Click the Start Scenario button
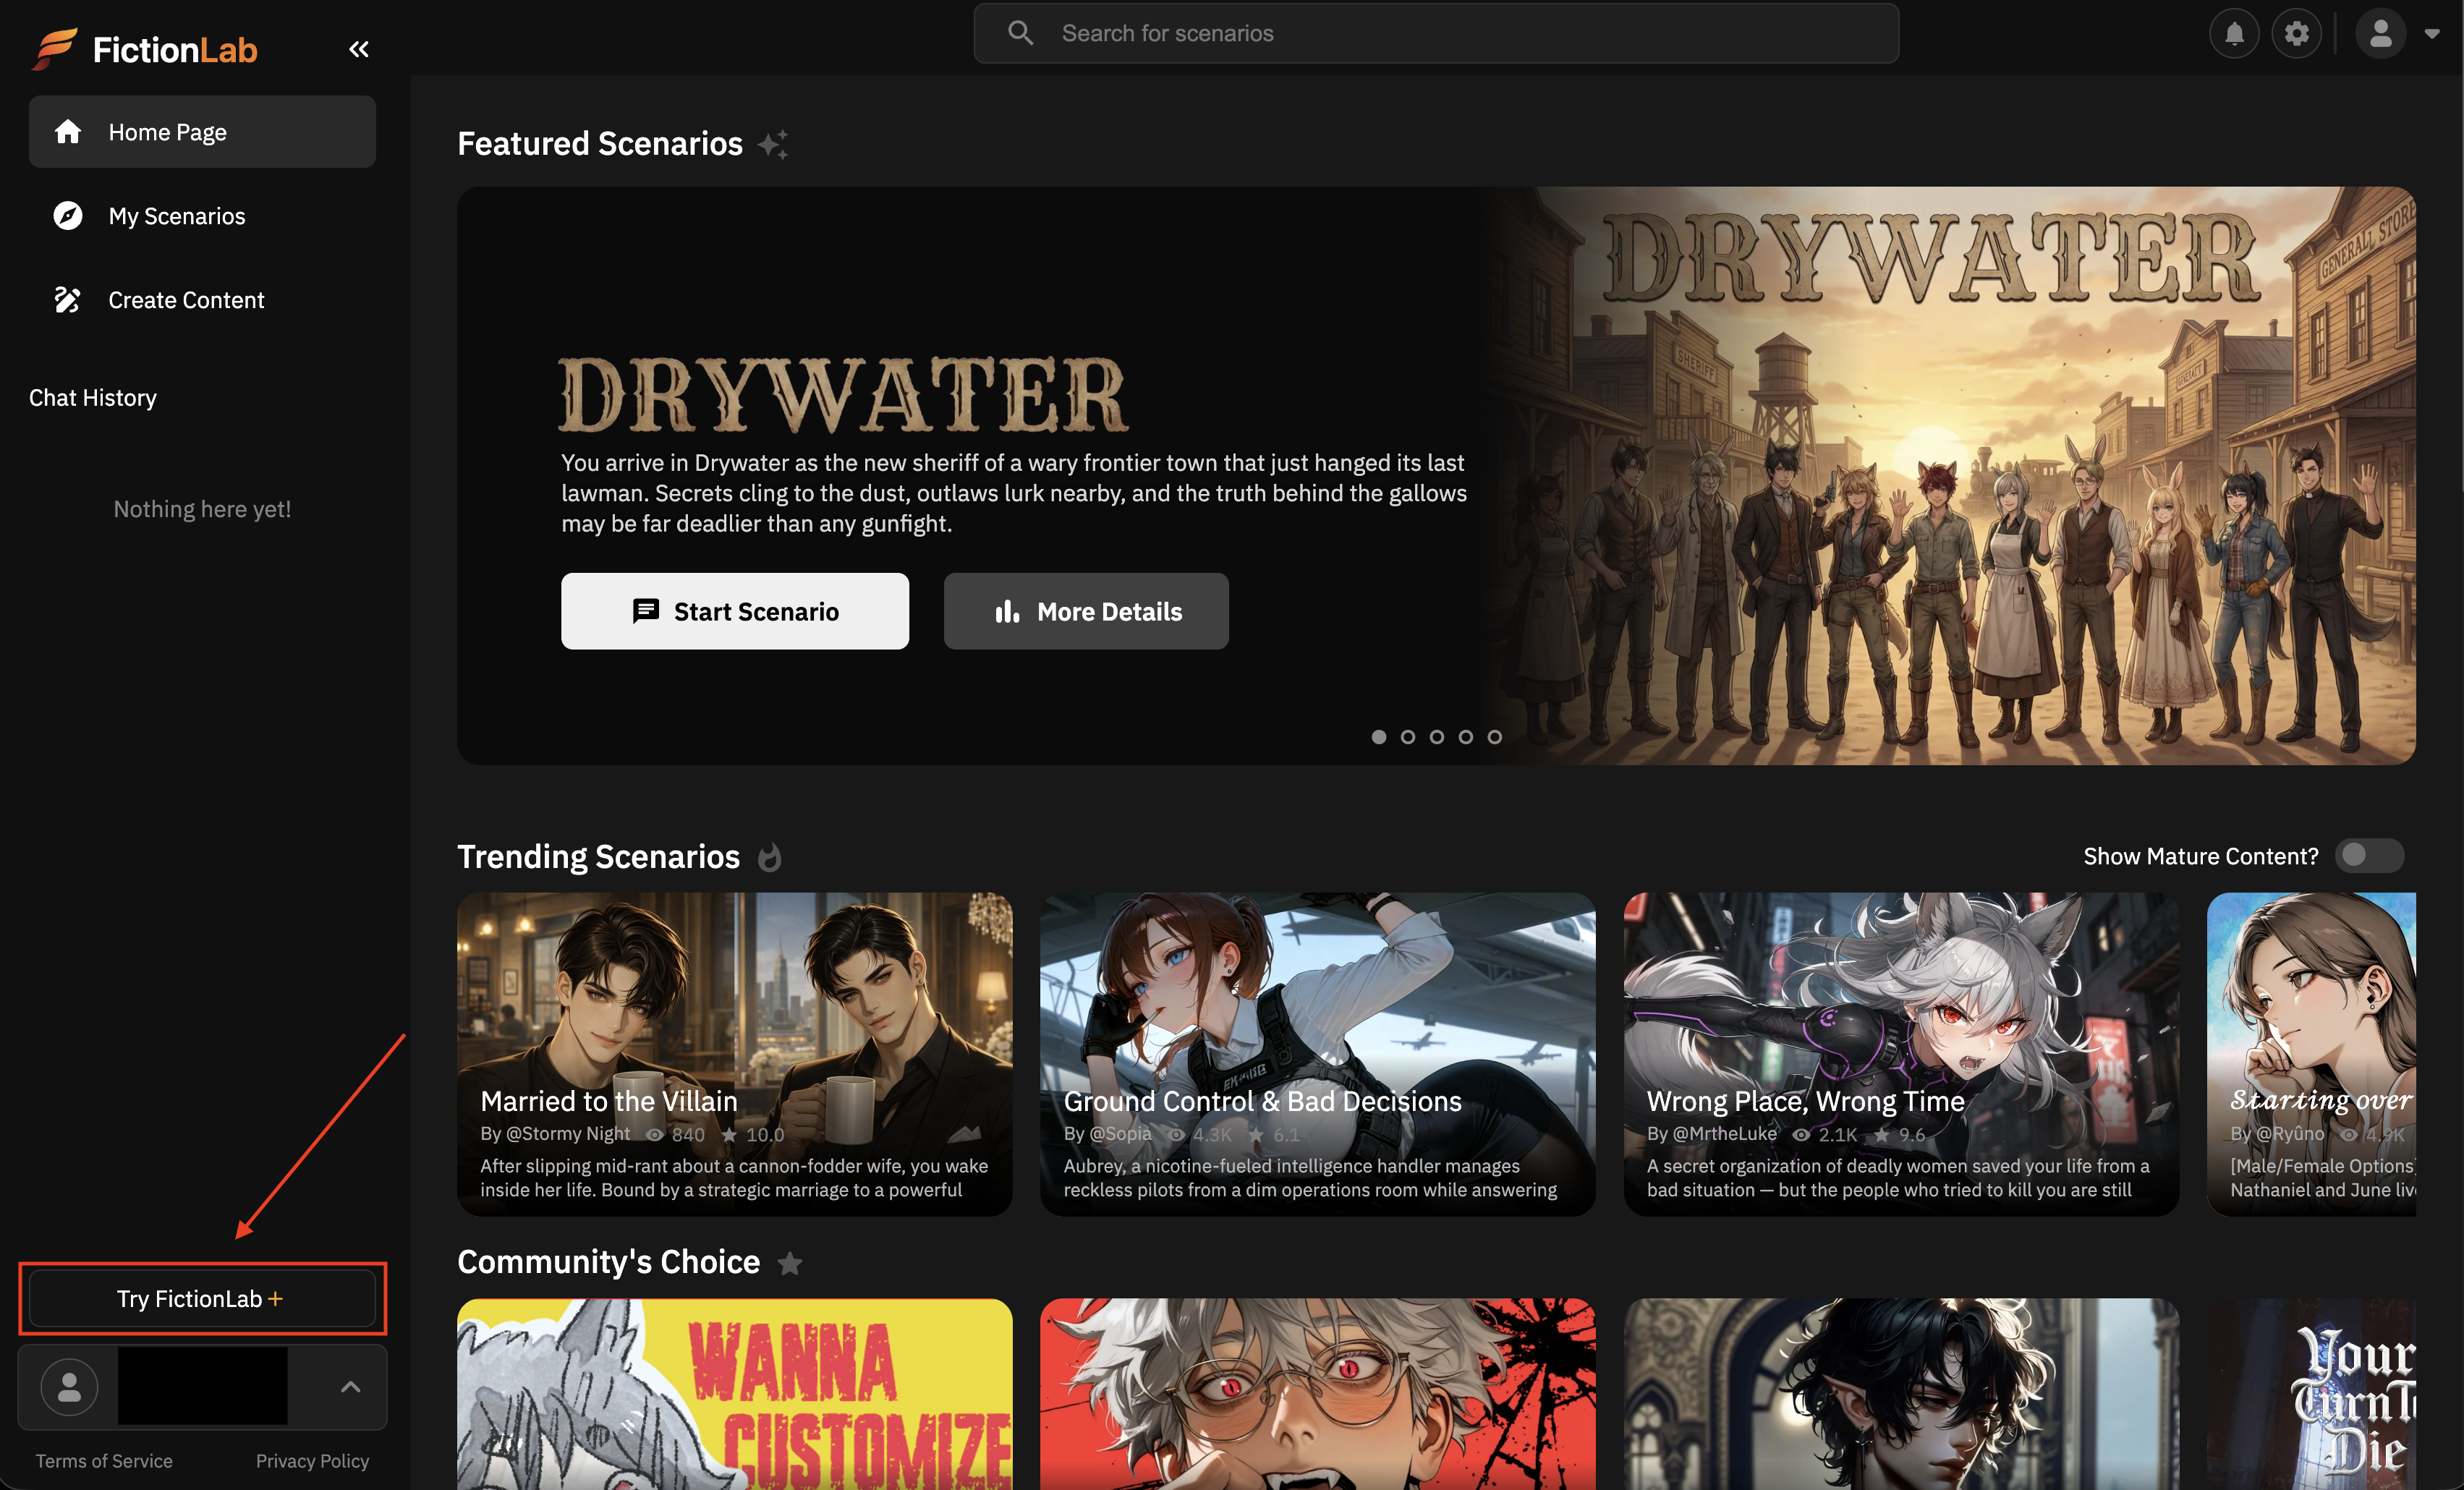This screenshot has height=1490, width=2464. pyautogui.click(x=735, y=611)
